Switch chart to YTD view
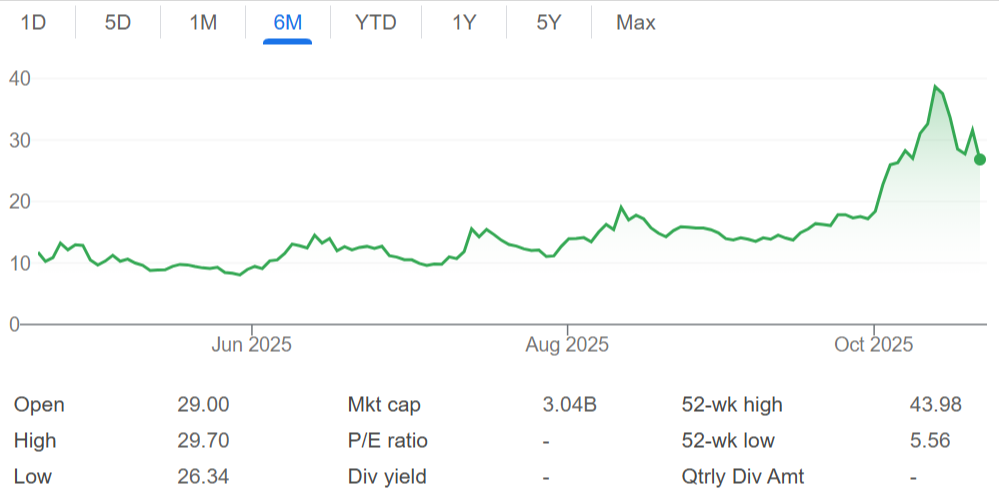Image resolution: width=999 pixels, height=495 pixels. (375, 22)
